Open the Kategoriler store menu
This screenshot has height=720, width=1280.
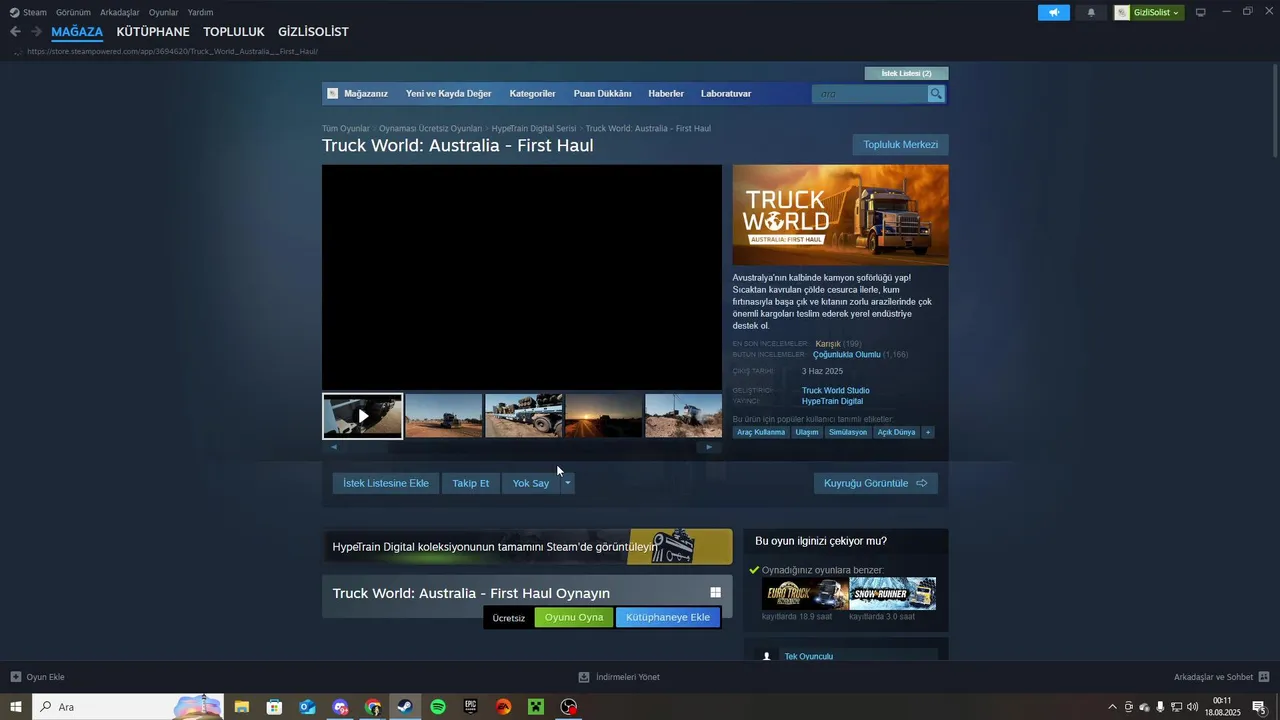(532, 94)
